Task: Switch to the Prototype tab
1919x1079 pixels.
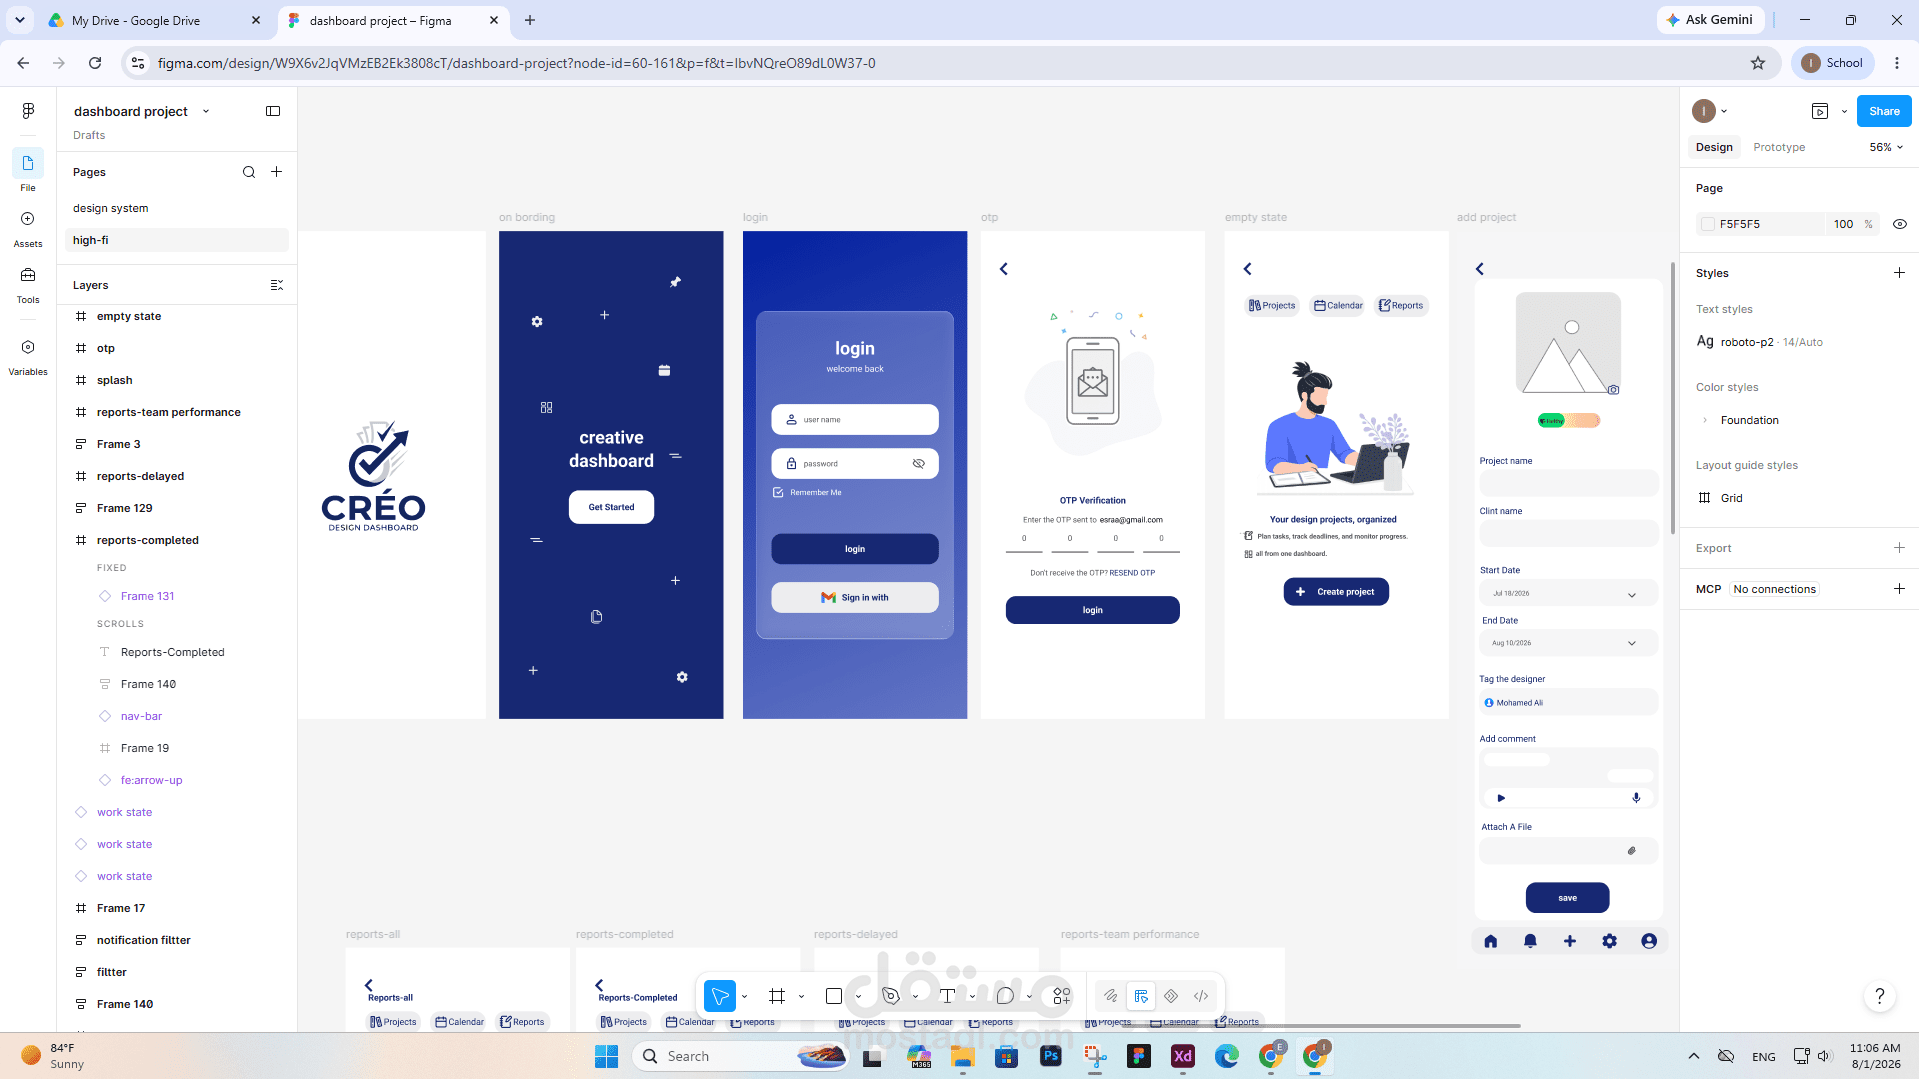Action: click(x=1779, y=147)
